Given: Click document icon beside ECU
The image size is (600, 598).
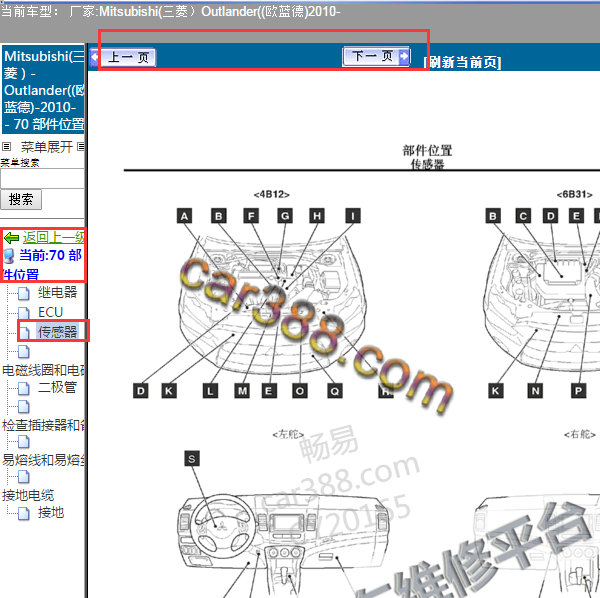Looking at the screenshot, I should pyautogui.click(x=24, y=313).
